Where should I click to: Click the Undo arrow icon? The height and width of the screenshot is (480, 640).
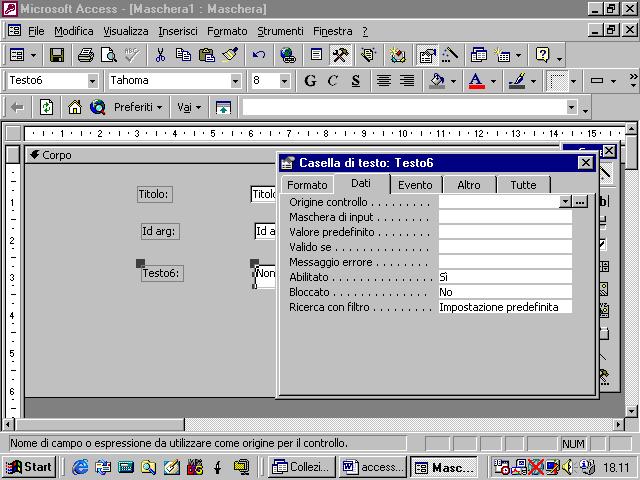[x=259, y=55]
